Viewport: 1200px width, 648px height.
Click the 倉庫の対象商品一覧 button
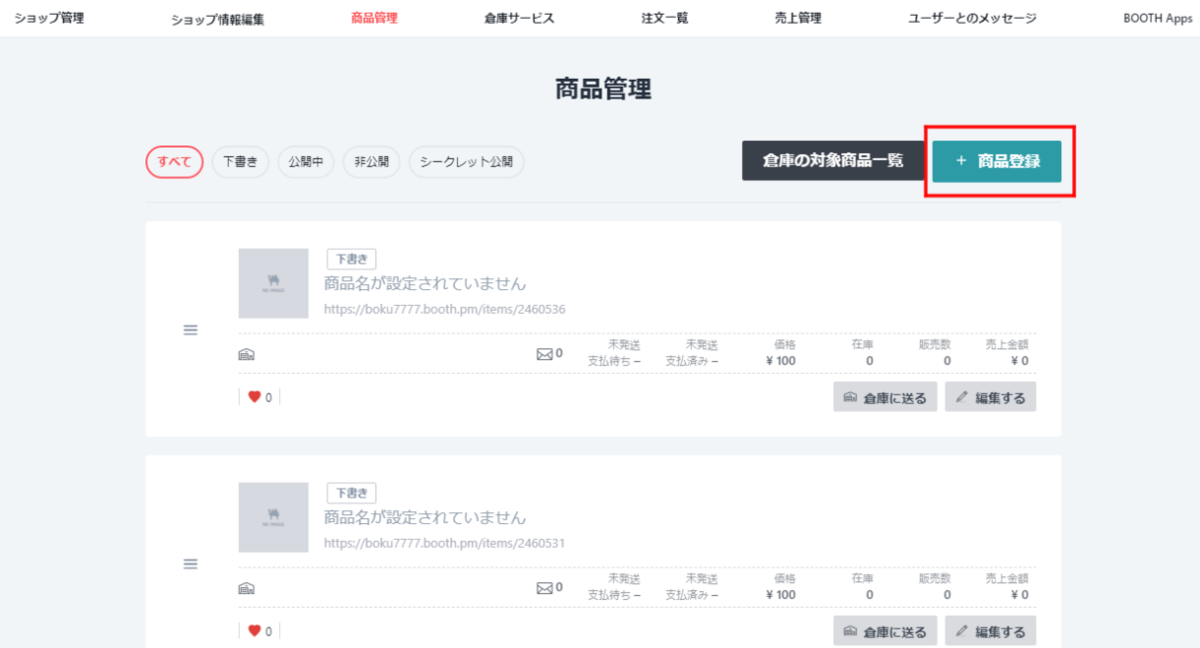[x=833, y=161]
